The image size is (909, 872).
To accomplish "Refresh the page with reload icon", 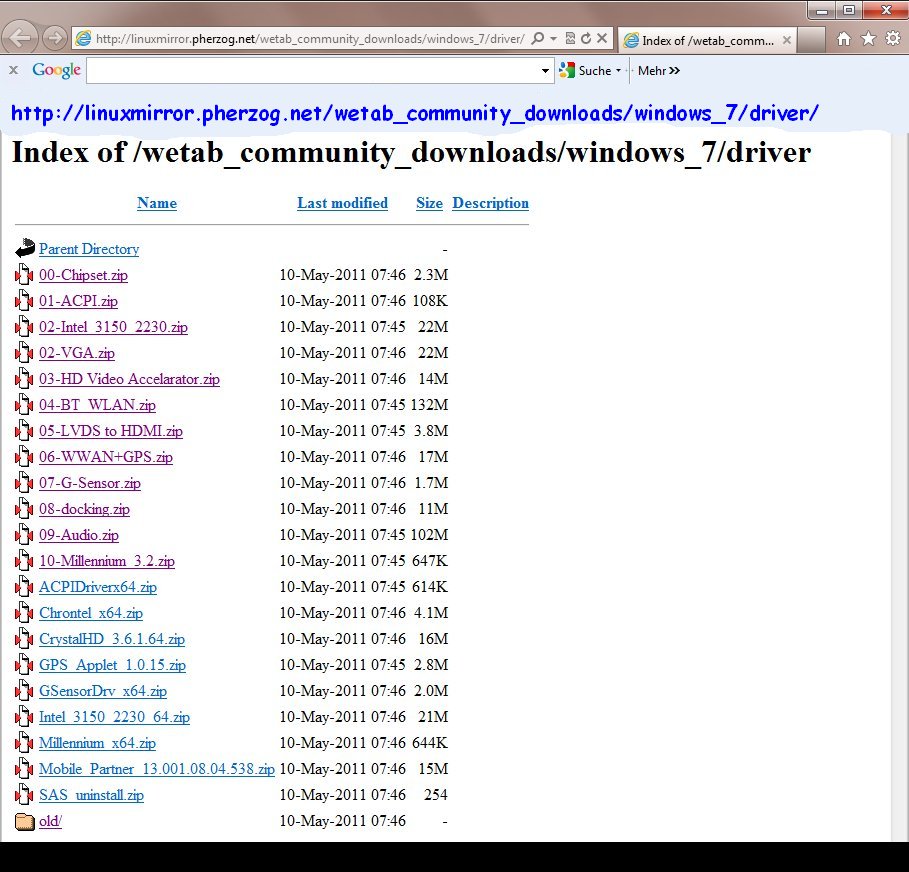I will click(x=586, y=38).
